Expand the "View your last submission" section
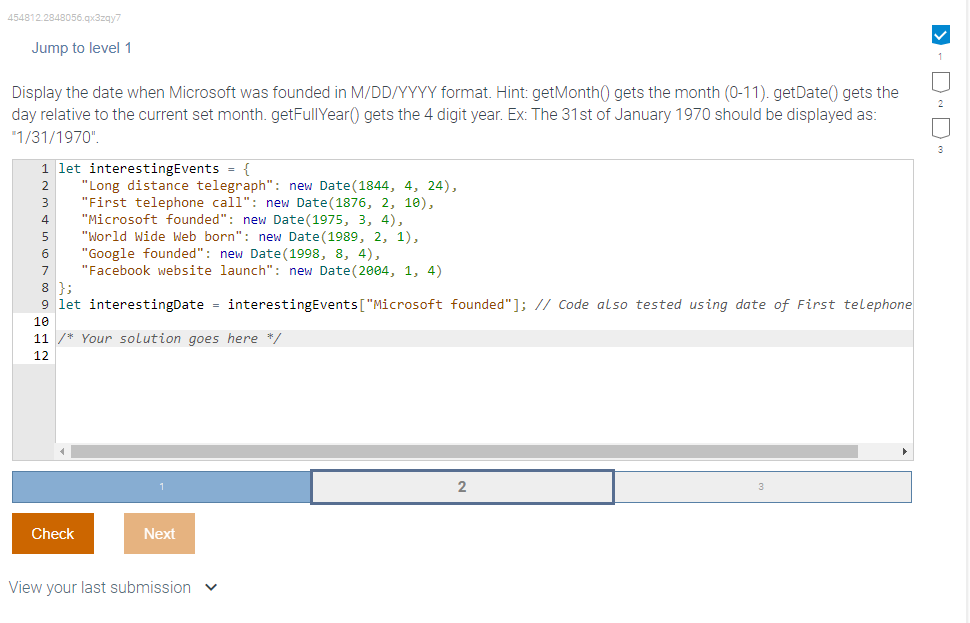The width and height of the screenshot is (970, 623). (100, 587)
